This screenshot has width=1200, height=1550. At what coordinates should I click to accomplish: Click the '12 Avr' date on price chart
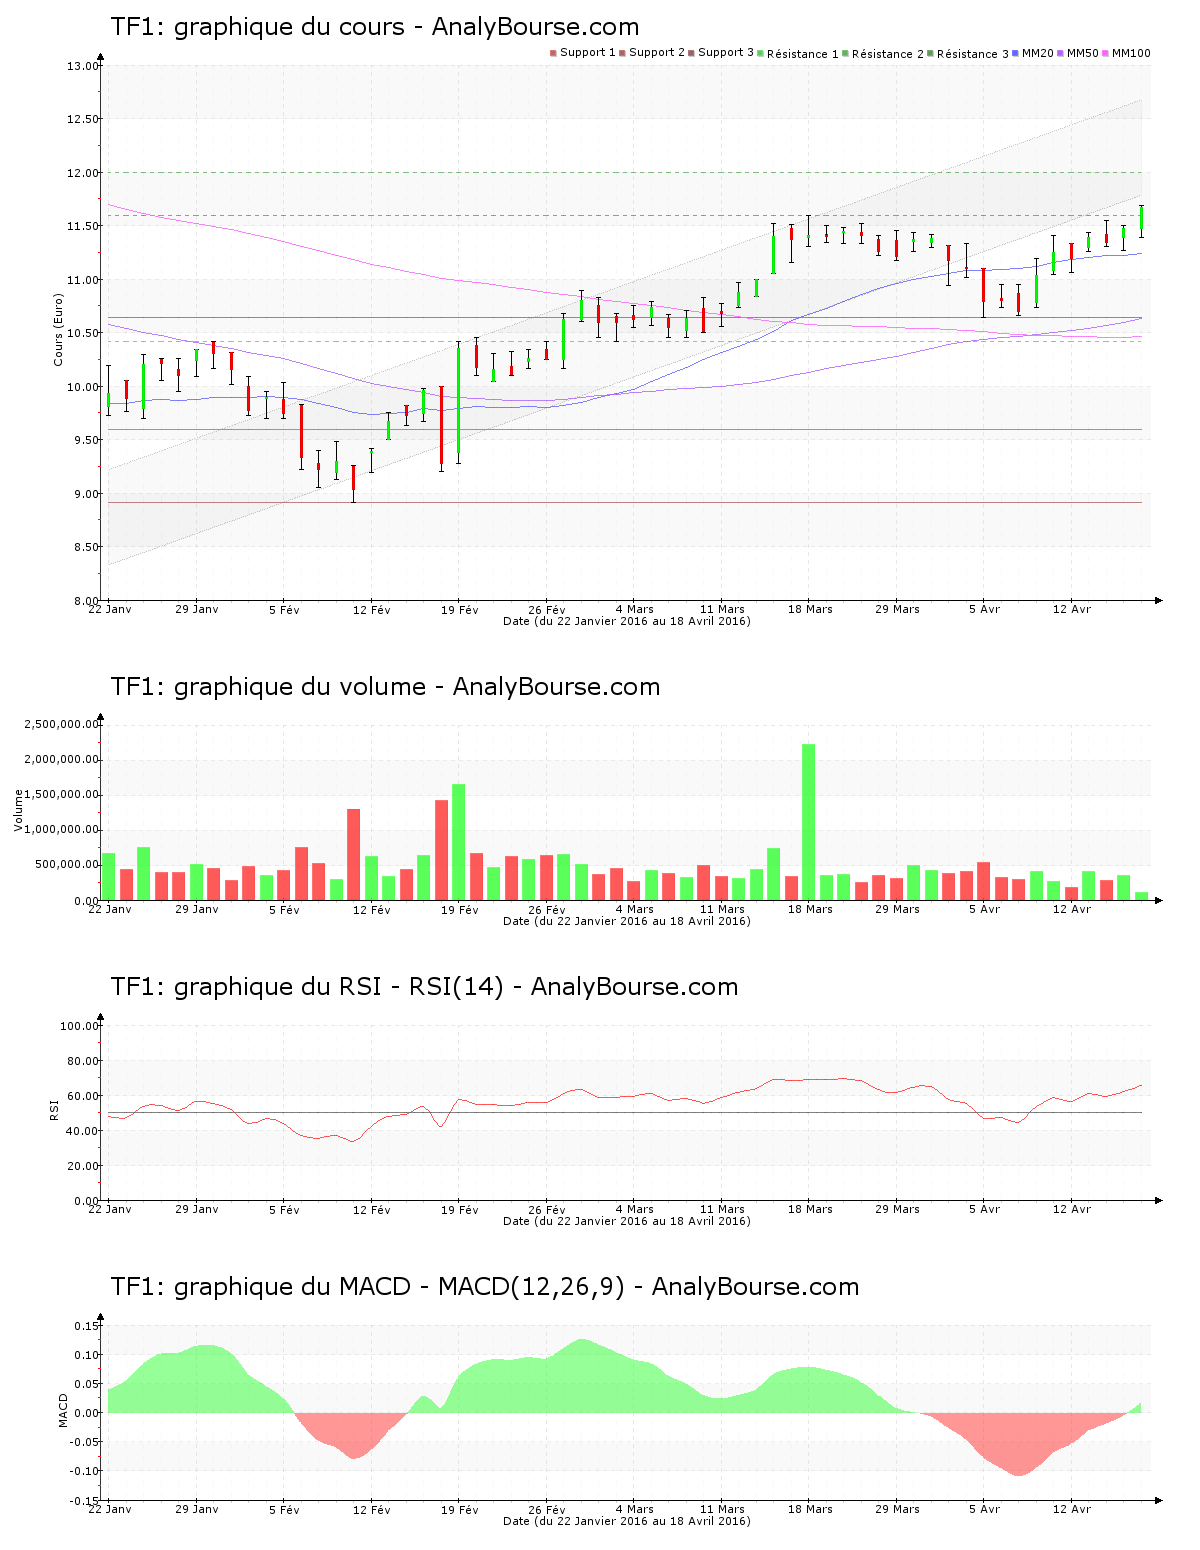(1072, 609)
